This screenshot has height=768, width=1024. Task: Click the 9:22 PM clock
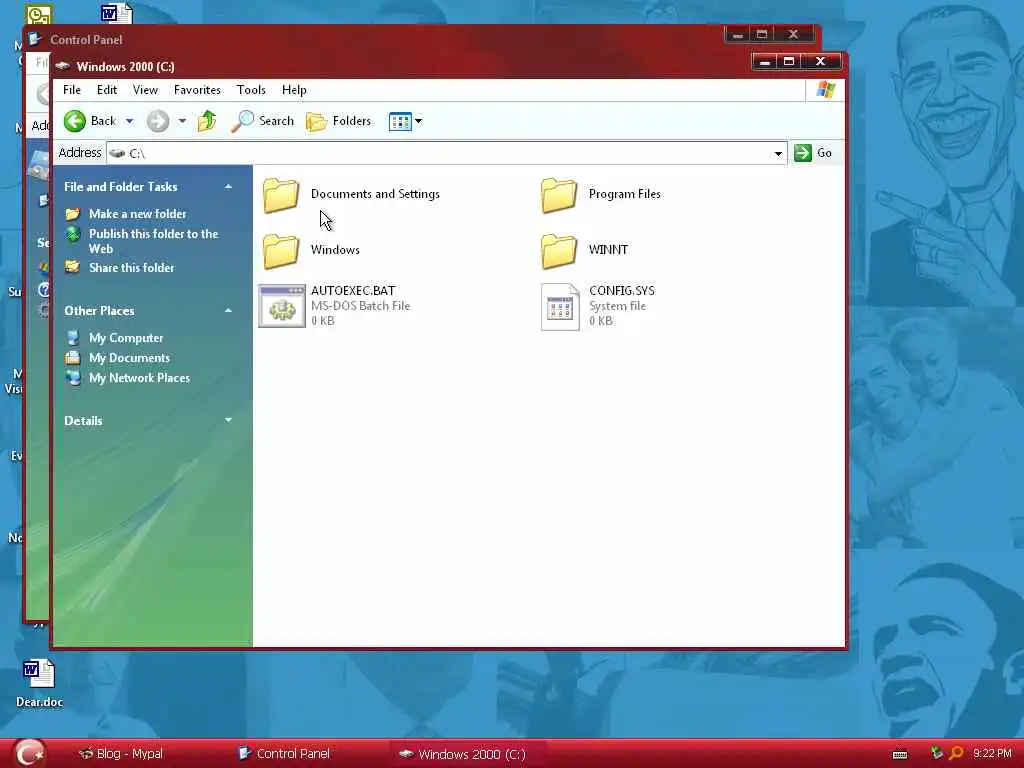pos(992,754)
